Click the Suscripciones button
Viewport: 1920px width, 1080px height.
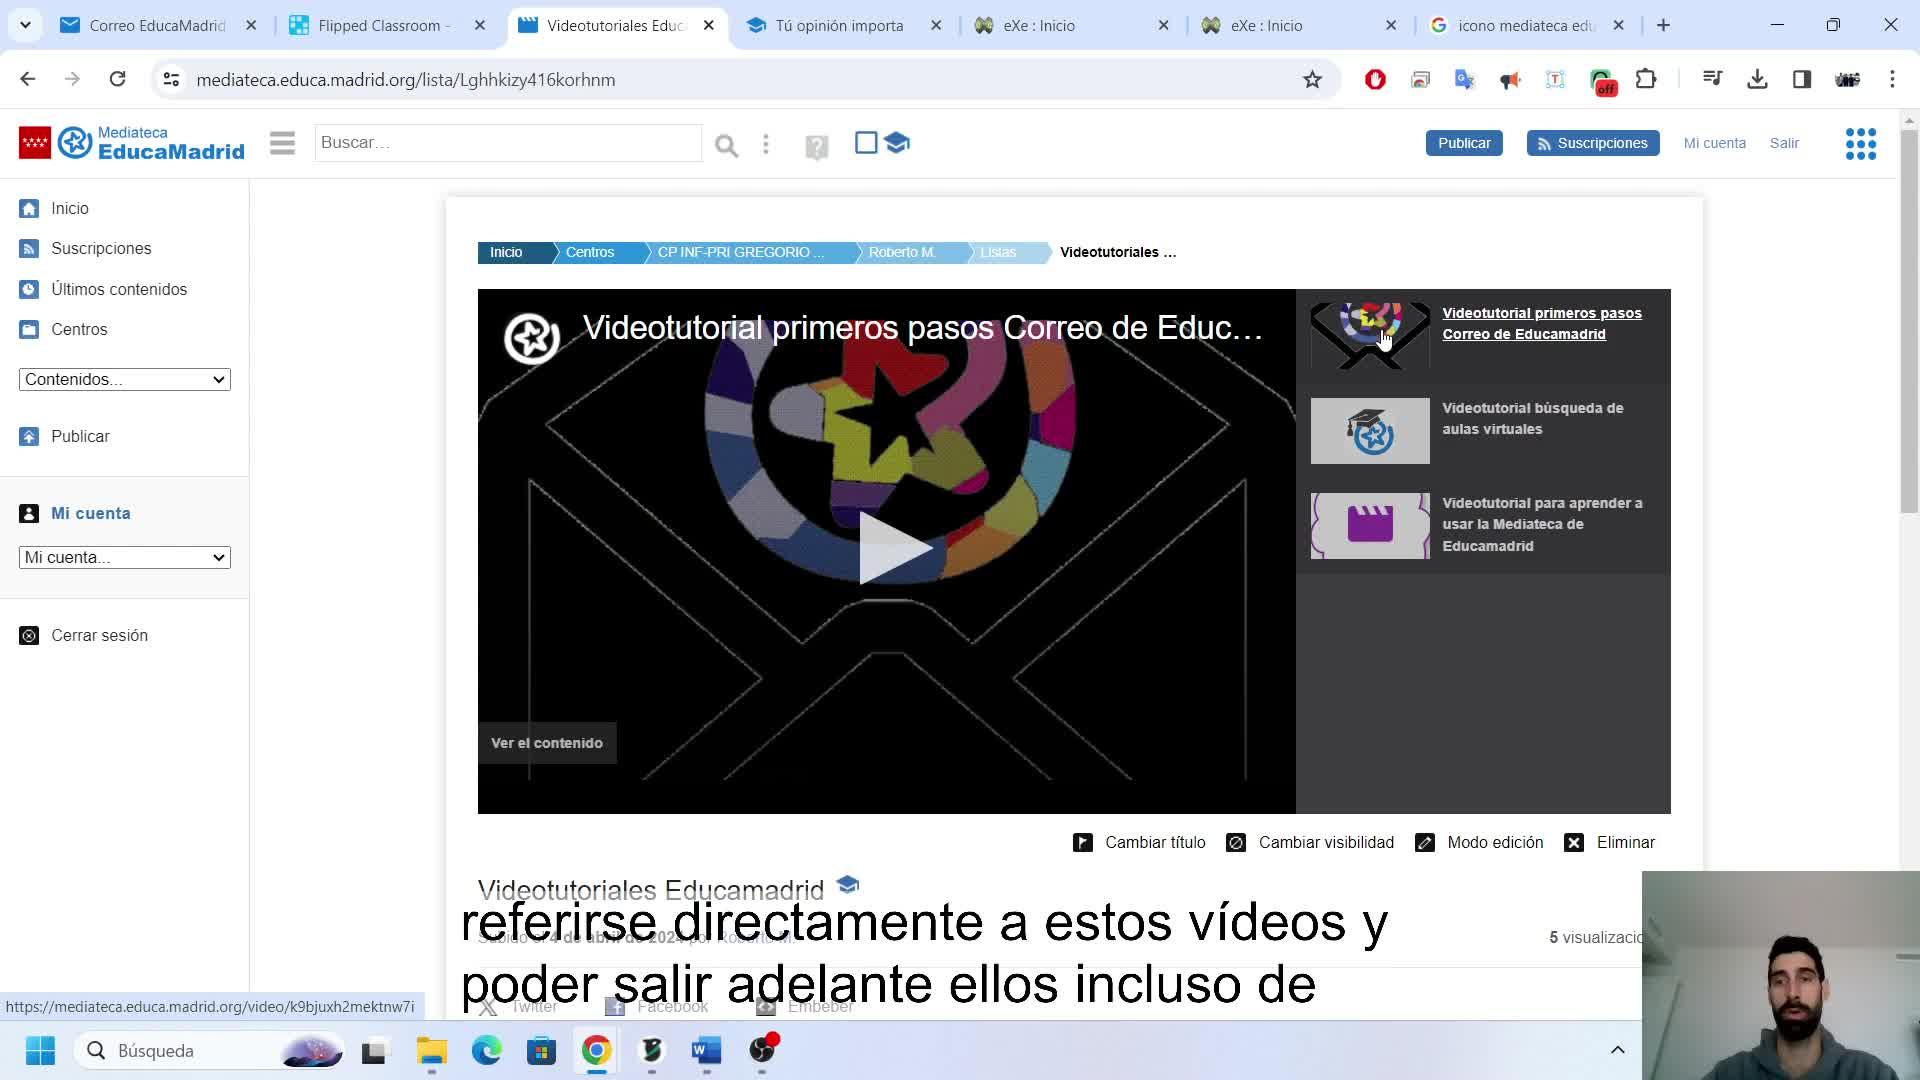coord(1592,143)
